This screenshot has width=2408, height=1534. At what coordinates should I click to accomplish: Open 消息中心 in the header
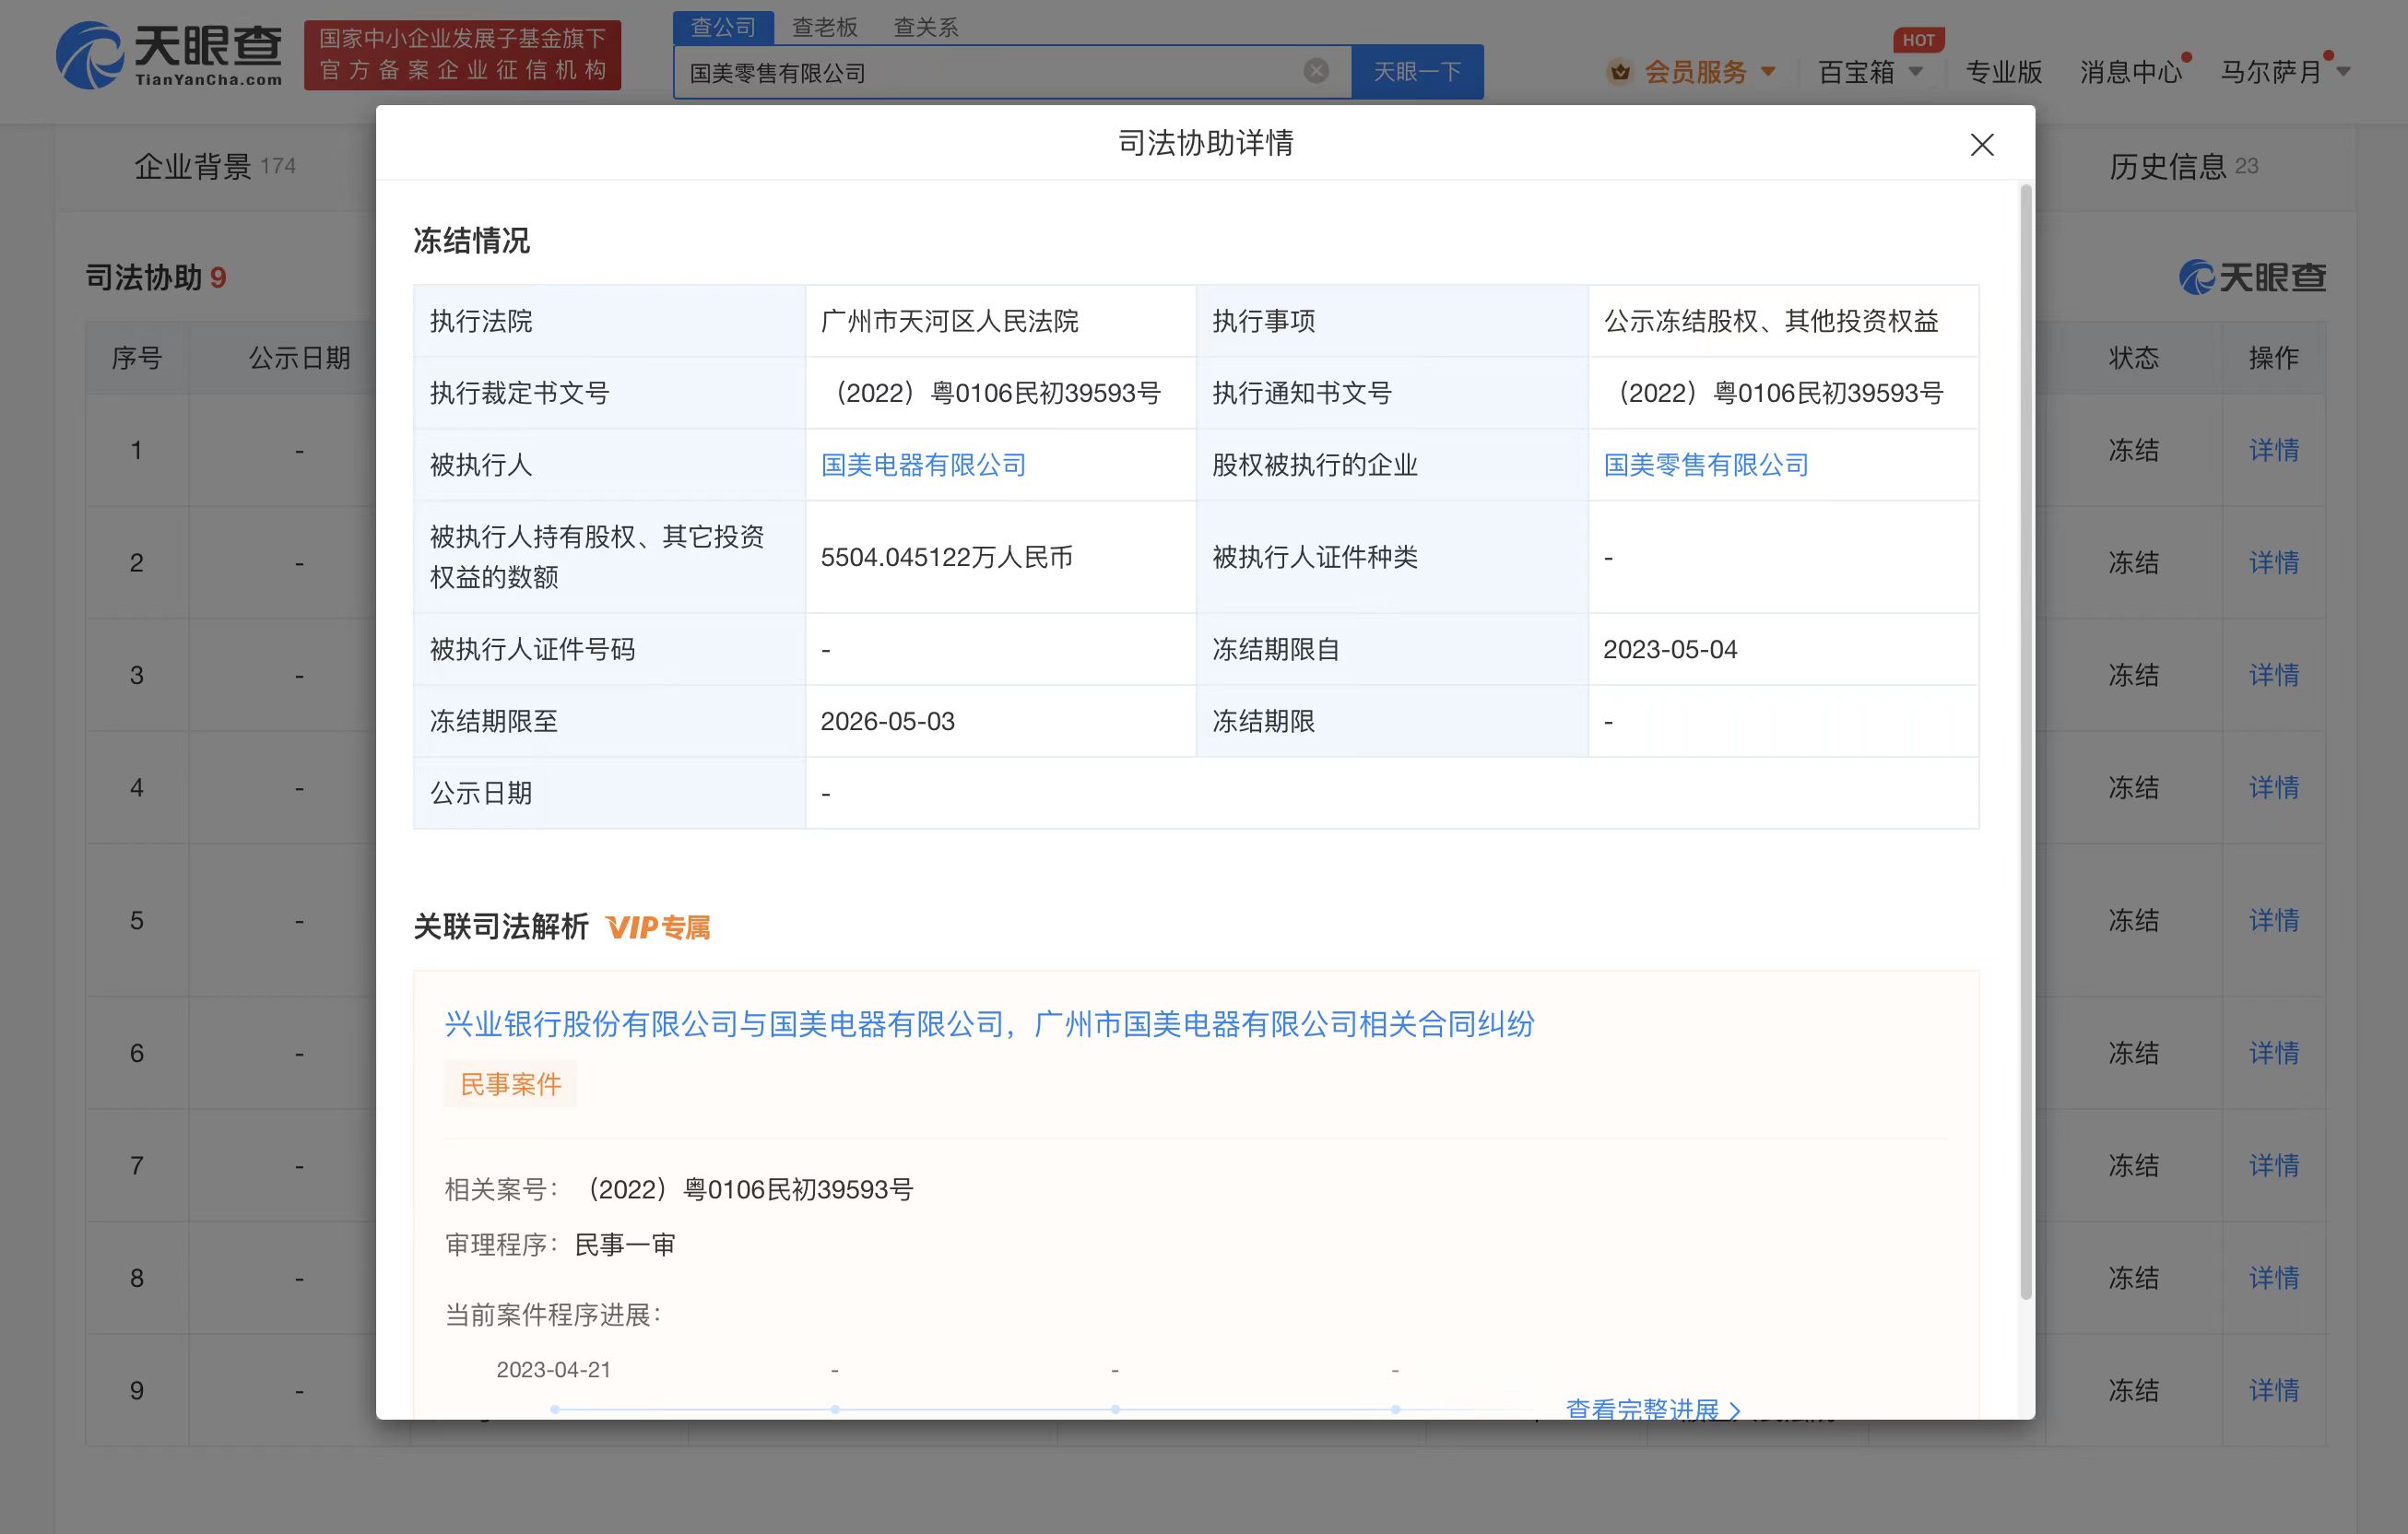coord(2130,72)
